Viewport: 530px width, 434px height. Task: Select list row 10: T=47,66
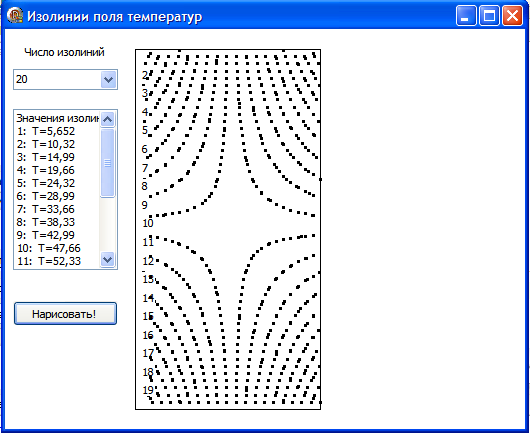click(57, 248)
